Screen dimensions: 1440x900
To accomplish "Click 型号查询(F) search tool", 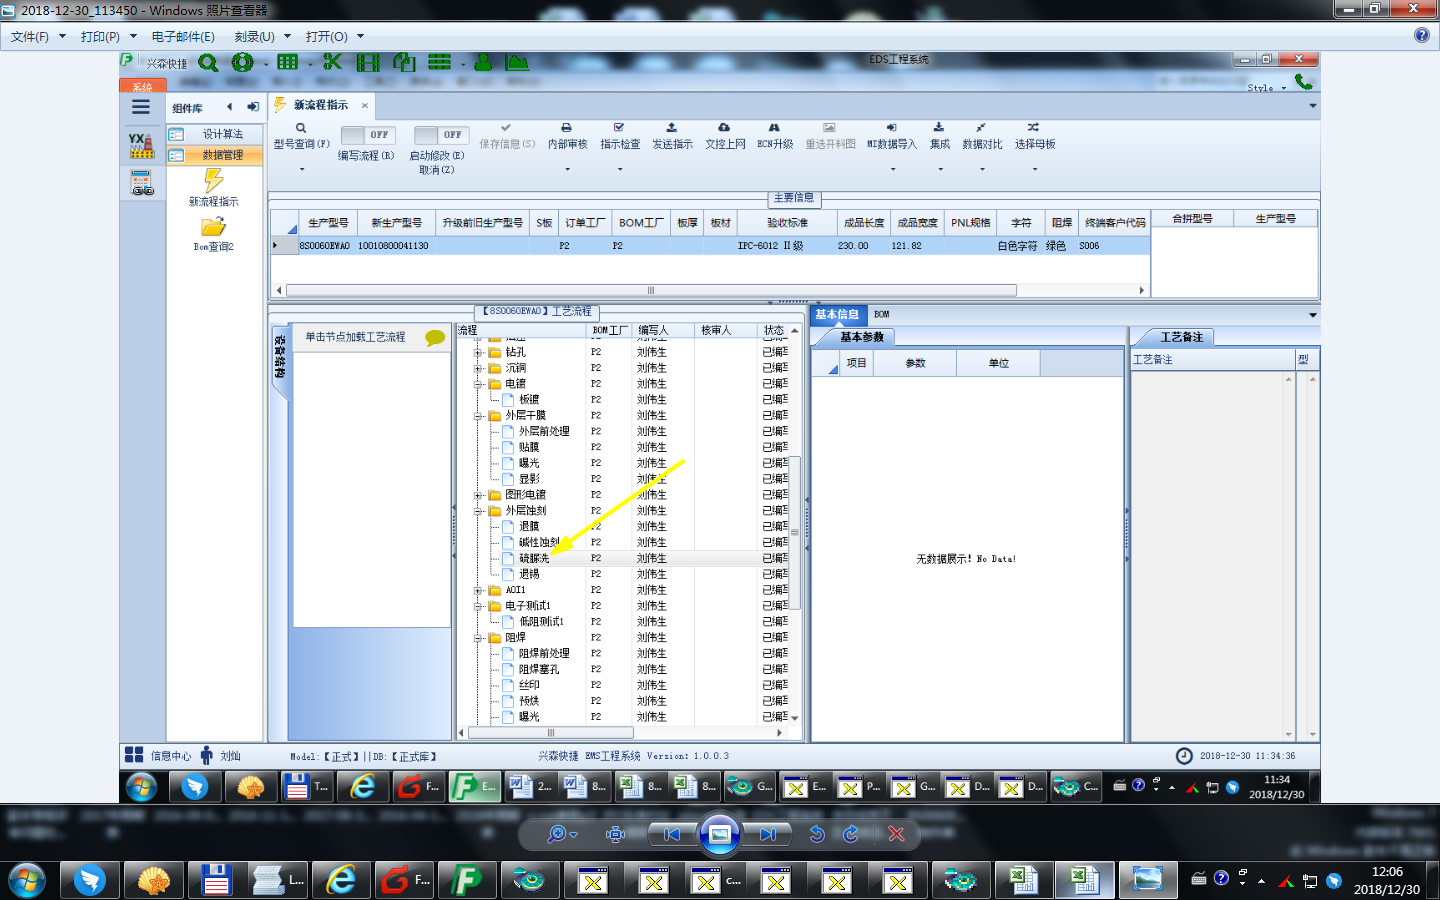I will [x=301, y=136].
